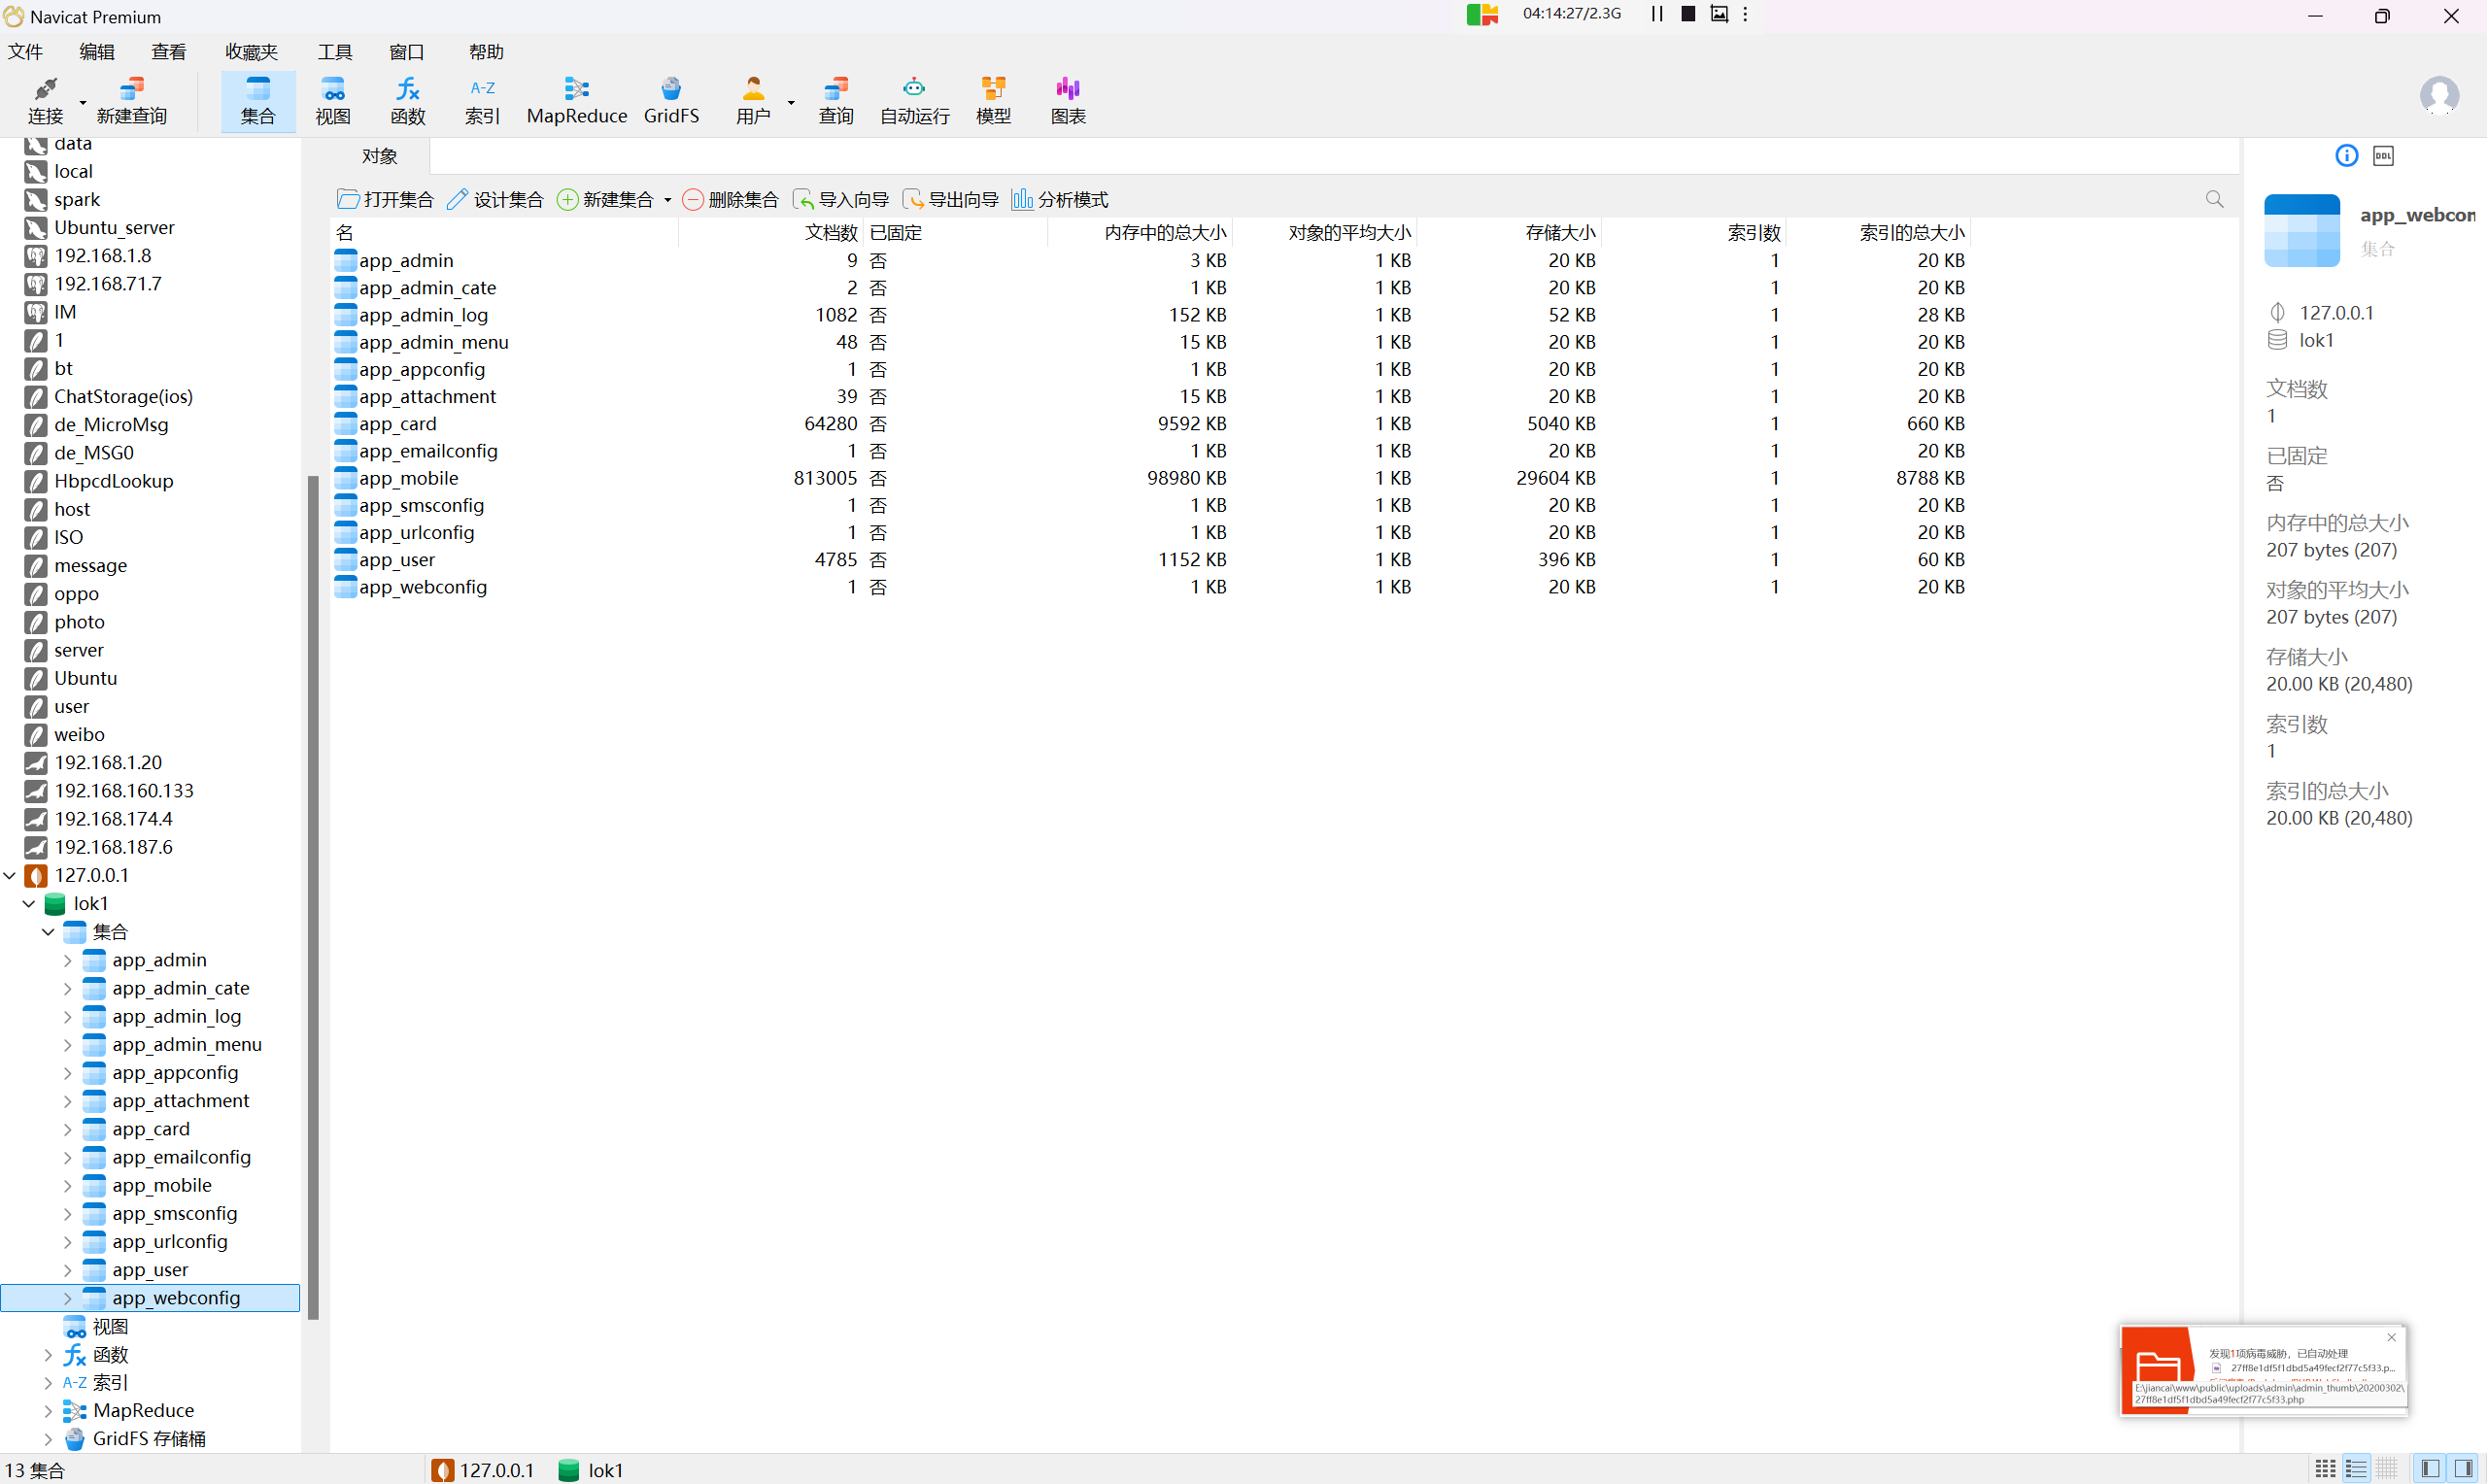The image size is (2487, 1484).
Task: Pause the screen recording
Action: click(1657, 14)
